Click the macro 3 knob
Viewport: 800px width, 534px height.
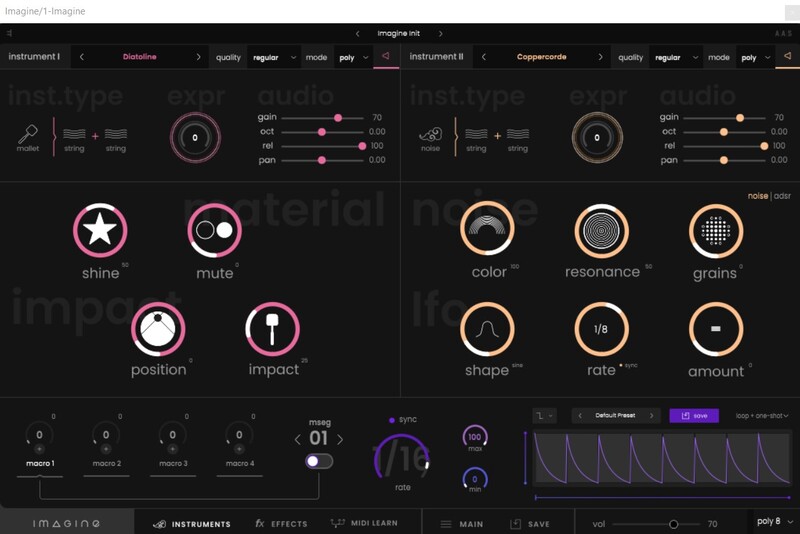click(x=172, y=435)
